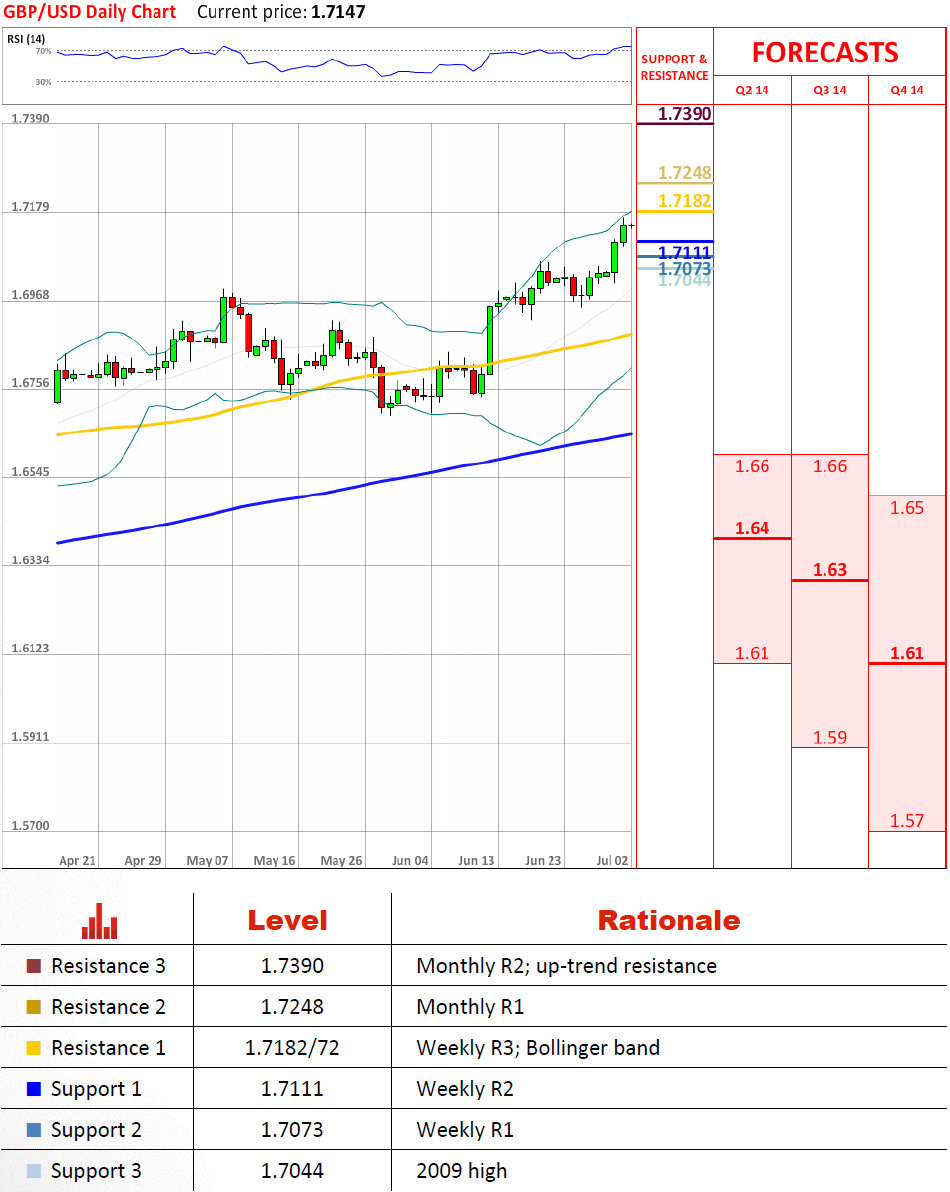Pick the Resistance 1 yellow swatch
This screenshot has height=1192, width=950.
click(34, 1049)
